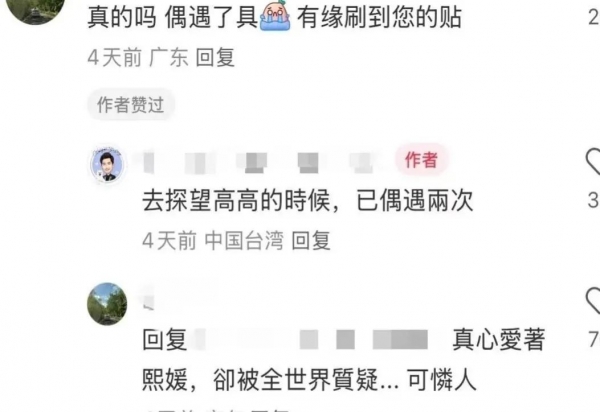Like the author's reply with heart icon
The width and height of the screenshot is (600, 412).
pos(593,161)
